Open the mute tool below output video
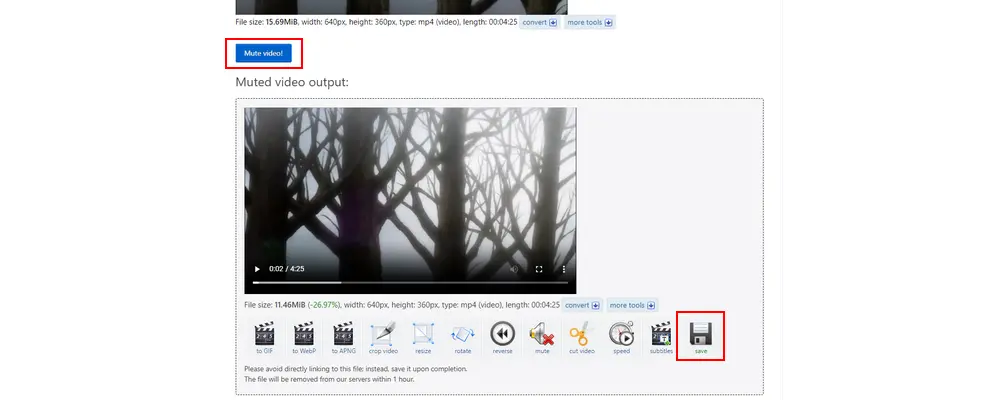1000x400 pixels. [541, 337]
